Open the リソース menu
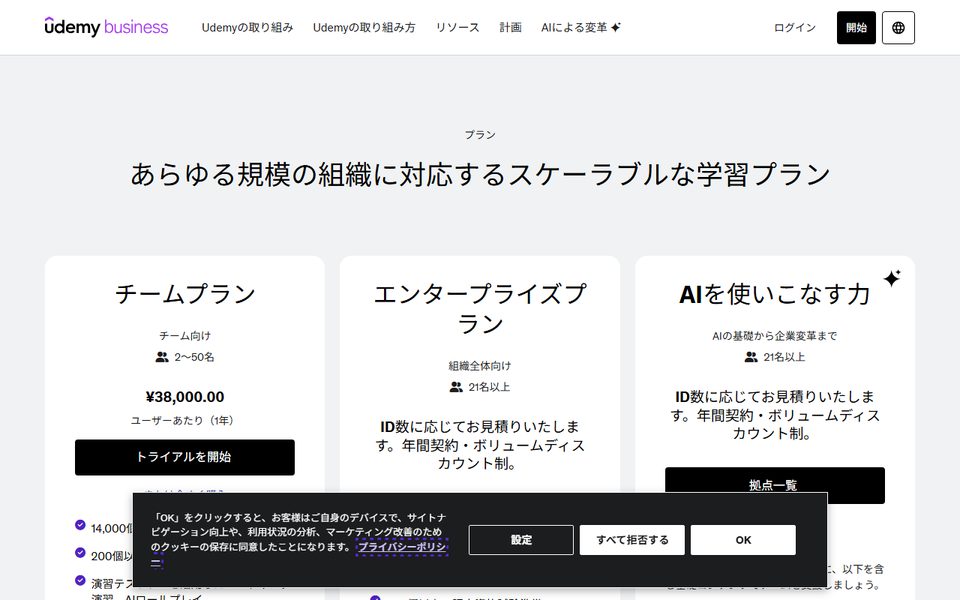960x600 pixels. coord(457,28)
